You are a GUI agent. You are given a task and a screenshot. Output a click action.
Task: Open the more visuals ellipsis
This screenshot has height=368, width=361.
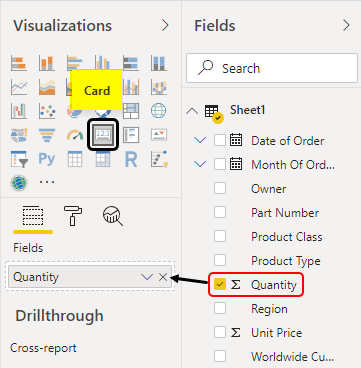(47, 182)
